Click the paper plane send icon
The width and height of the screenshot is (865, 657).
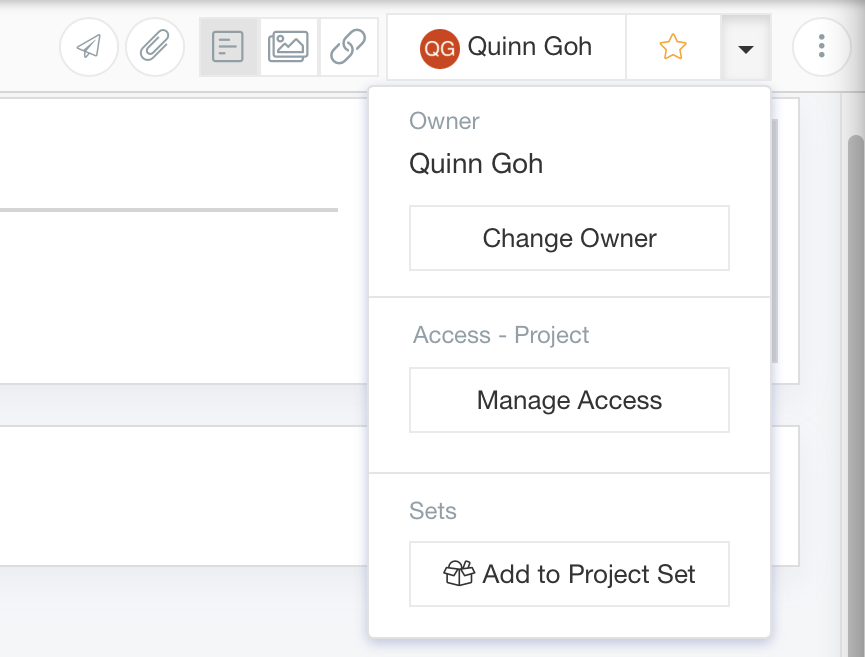pyautogui.click(x=89, y=46)
